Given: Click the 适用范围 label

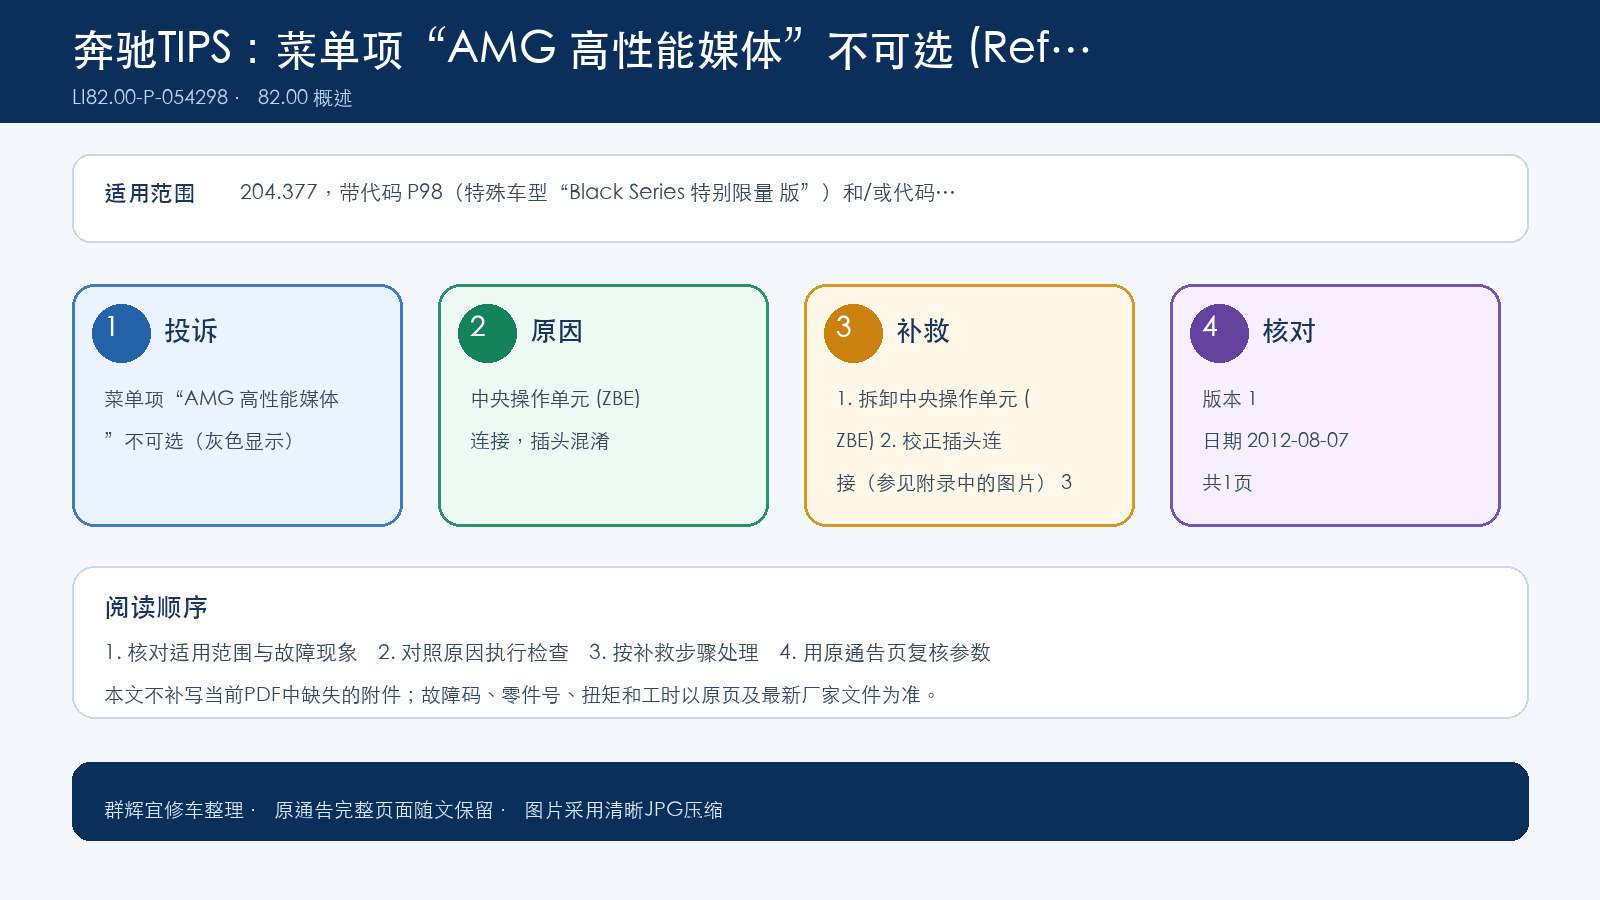Looking at the screenshot, I should coord(150,193).
